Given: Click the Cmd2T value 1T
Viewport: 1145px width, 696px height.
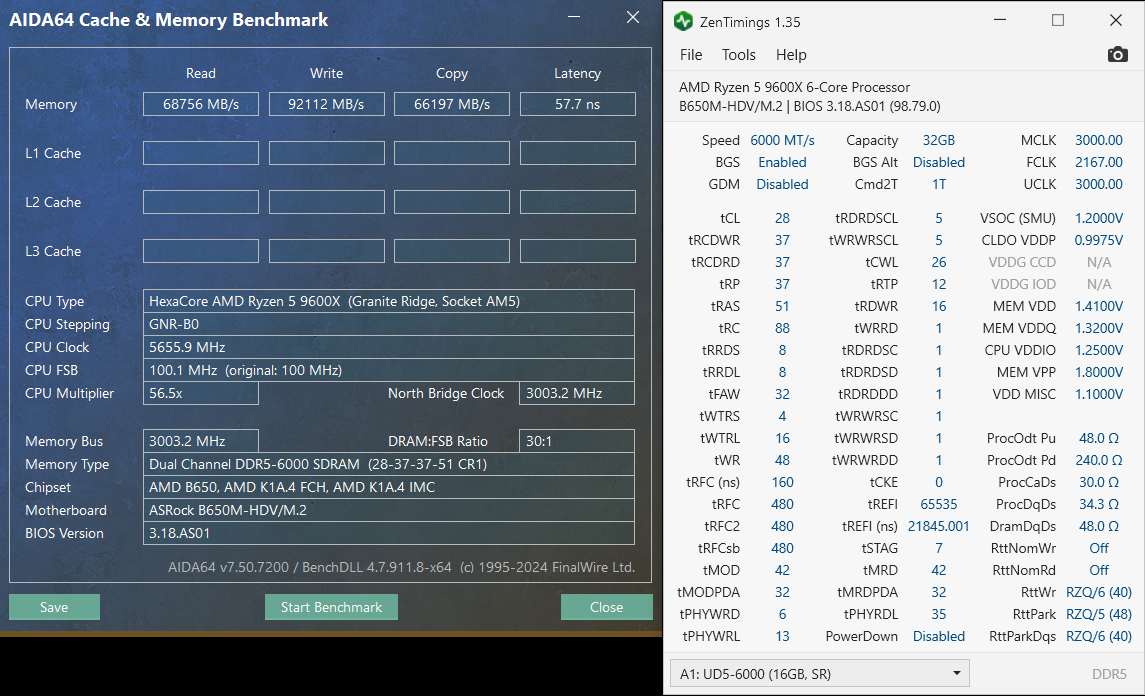Looking at the screenshot, I should point(938,184).
